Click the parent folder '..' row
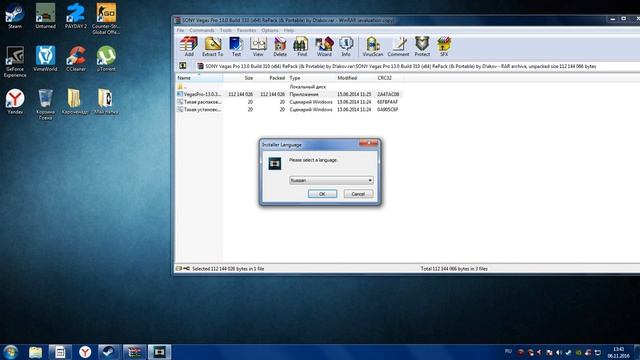Viewport: 640px width, 360px height. [x=288, y=87]
